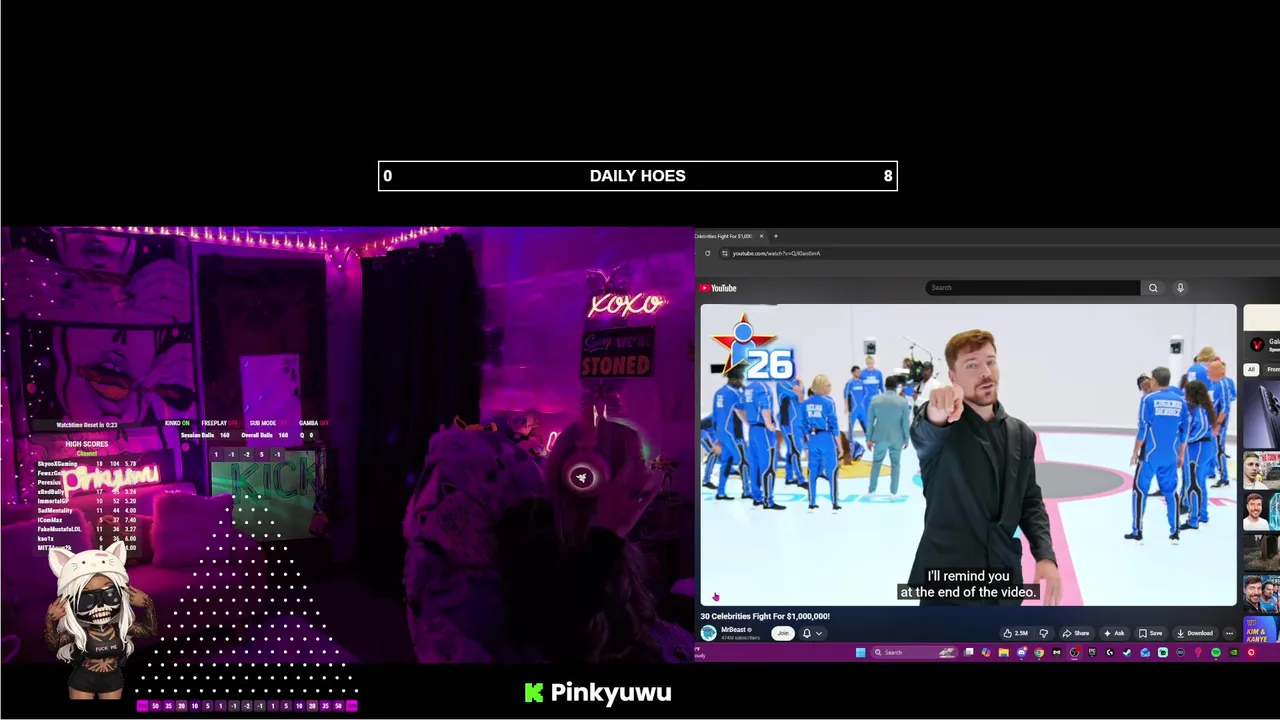Click the DAILY HOES progress bar

click(638, 176)
